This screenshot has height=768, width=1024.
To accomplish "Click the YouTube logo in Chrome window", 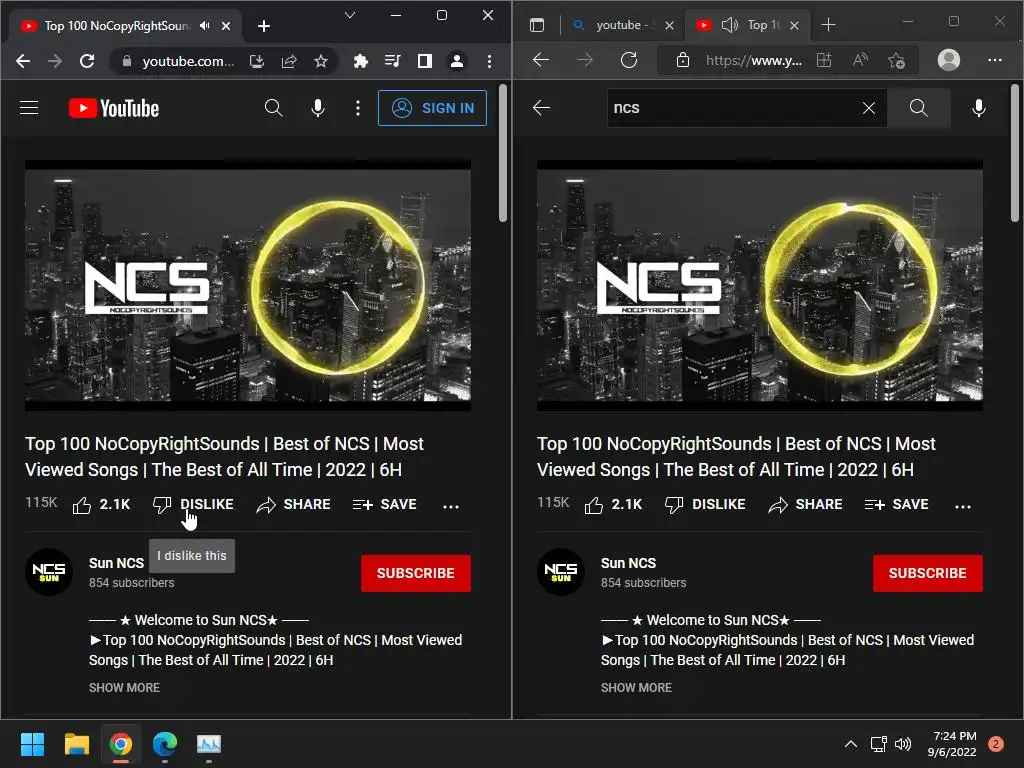I will pos(114,108).
